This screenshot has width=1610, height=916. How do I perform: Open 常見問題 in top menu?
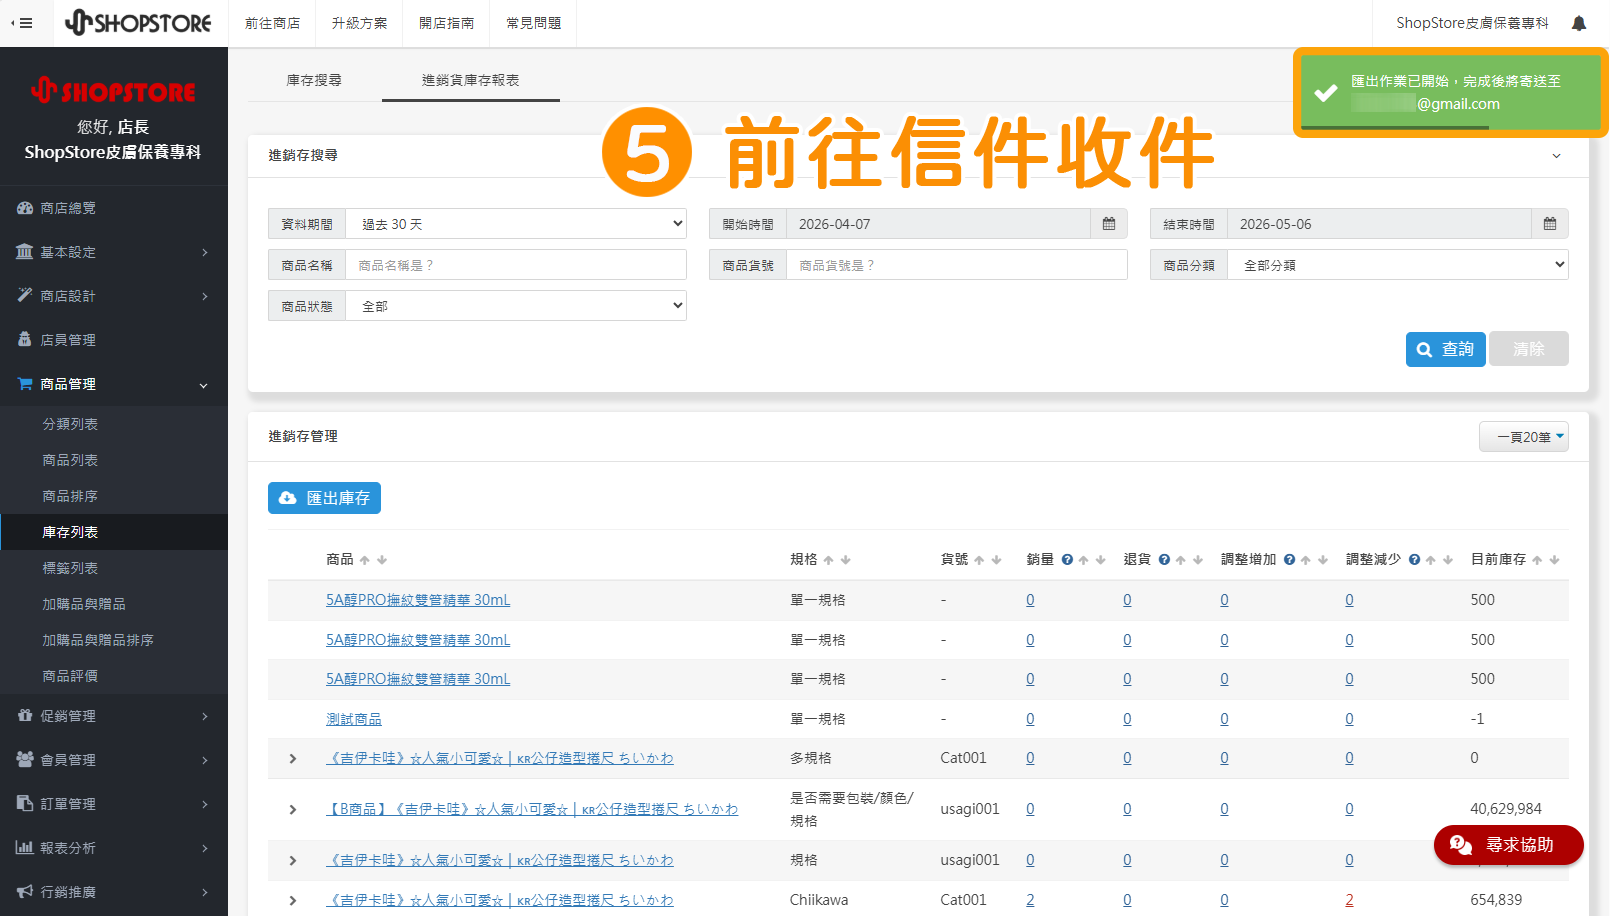533,23
